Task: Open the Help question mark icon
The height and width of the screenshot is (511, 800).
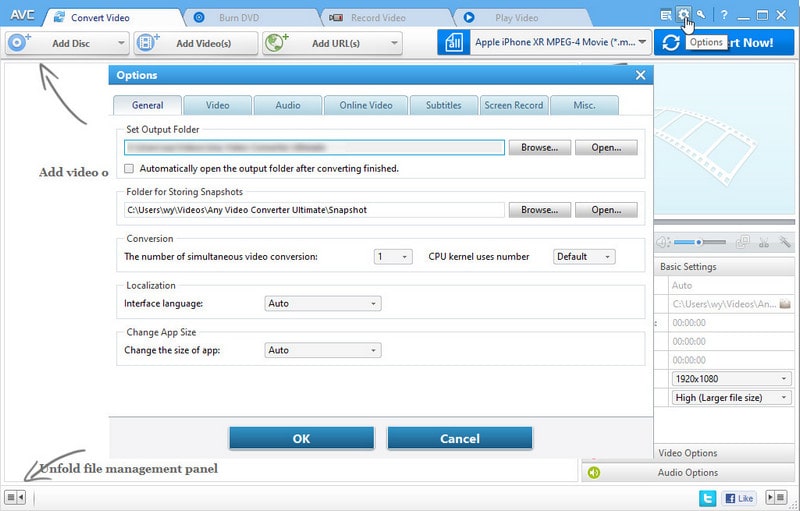Action: tap(724, 15)
